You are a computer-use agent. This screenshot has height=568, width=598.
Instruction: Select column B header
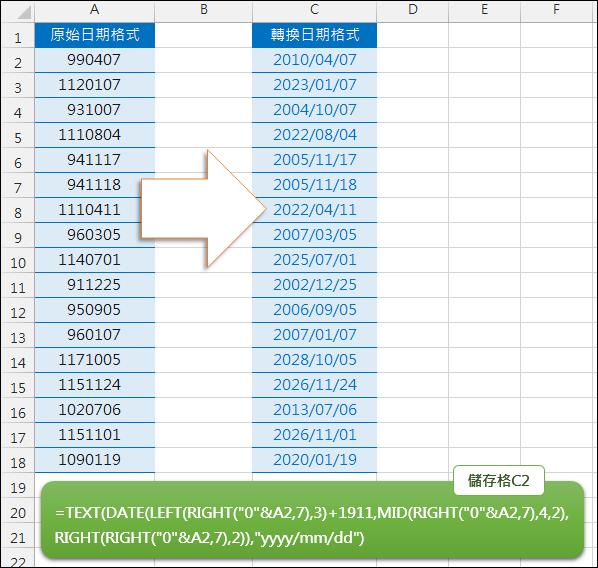point(204,10)
